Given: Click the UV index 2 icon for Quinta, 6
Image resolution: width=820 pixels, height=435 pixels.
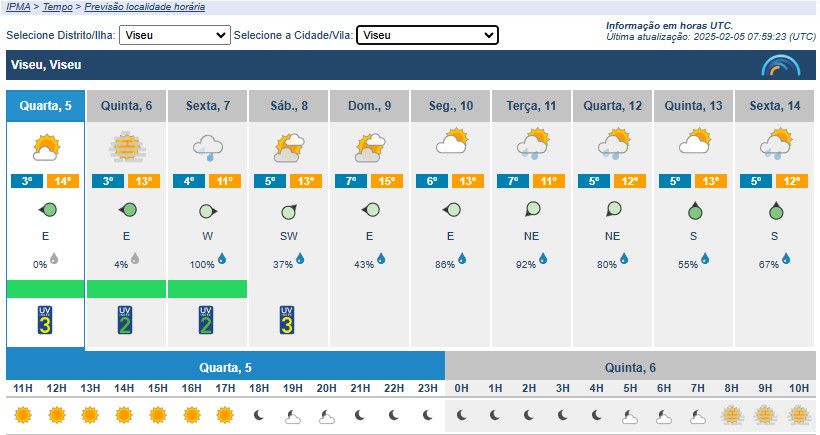Looking at the screenshot, I should (x=125, y=320).
